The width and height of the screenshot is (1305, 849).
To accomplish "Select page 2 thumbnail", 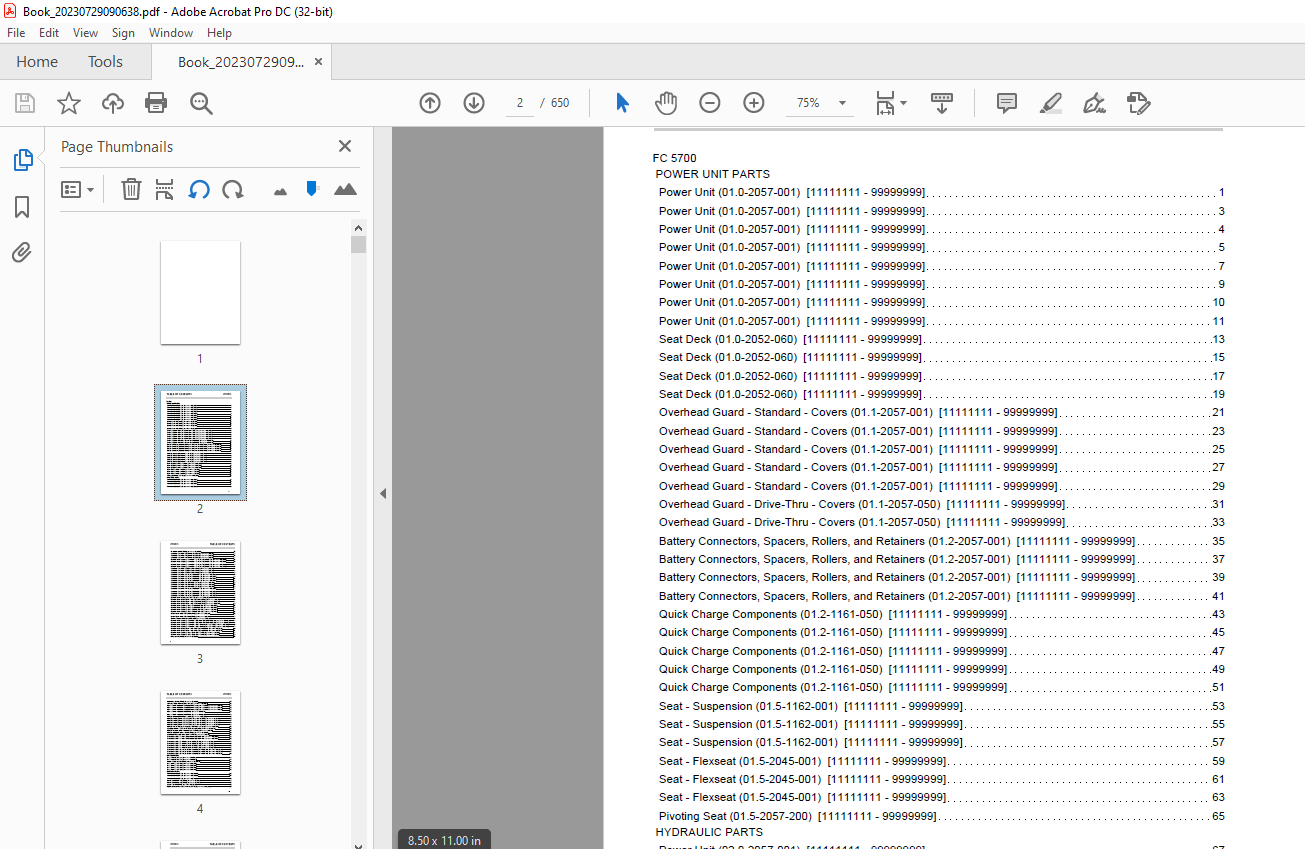I will click(x=200, y=442).
